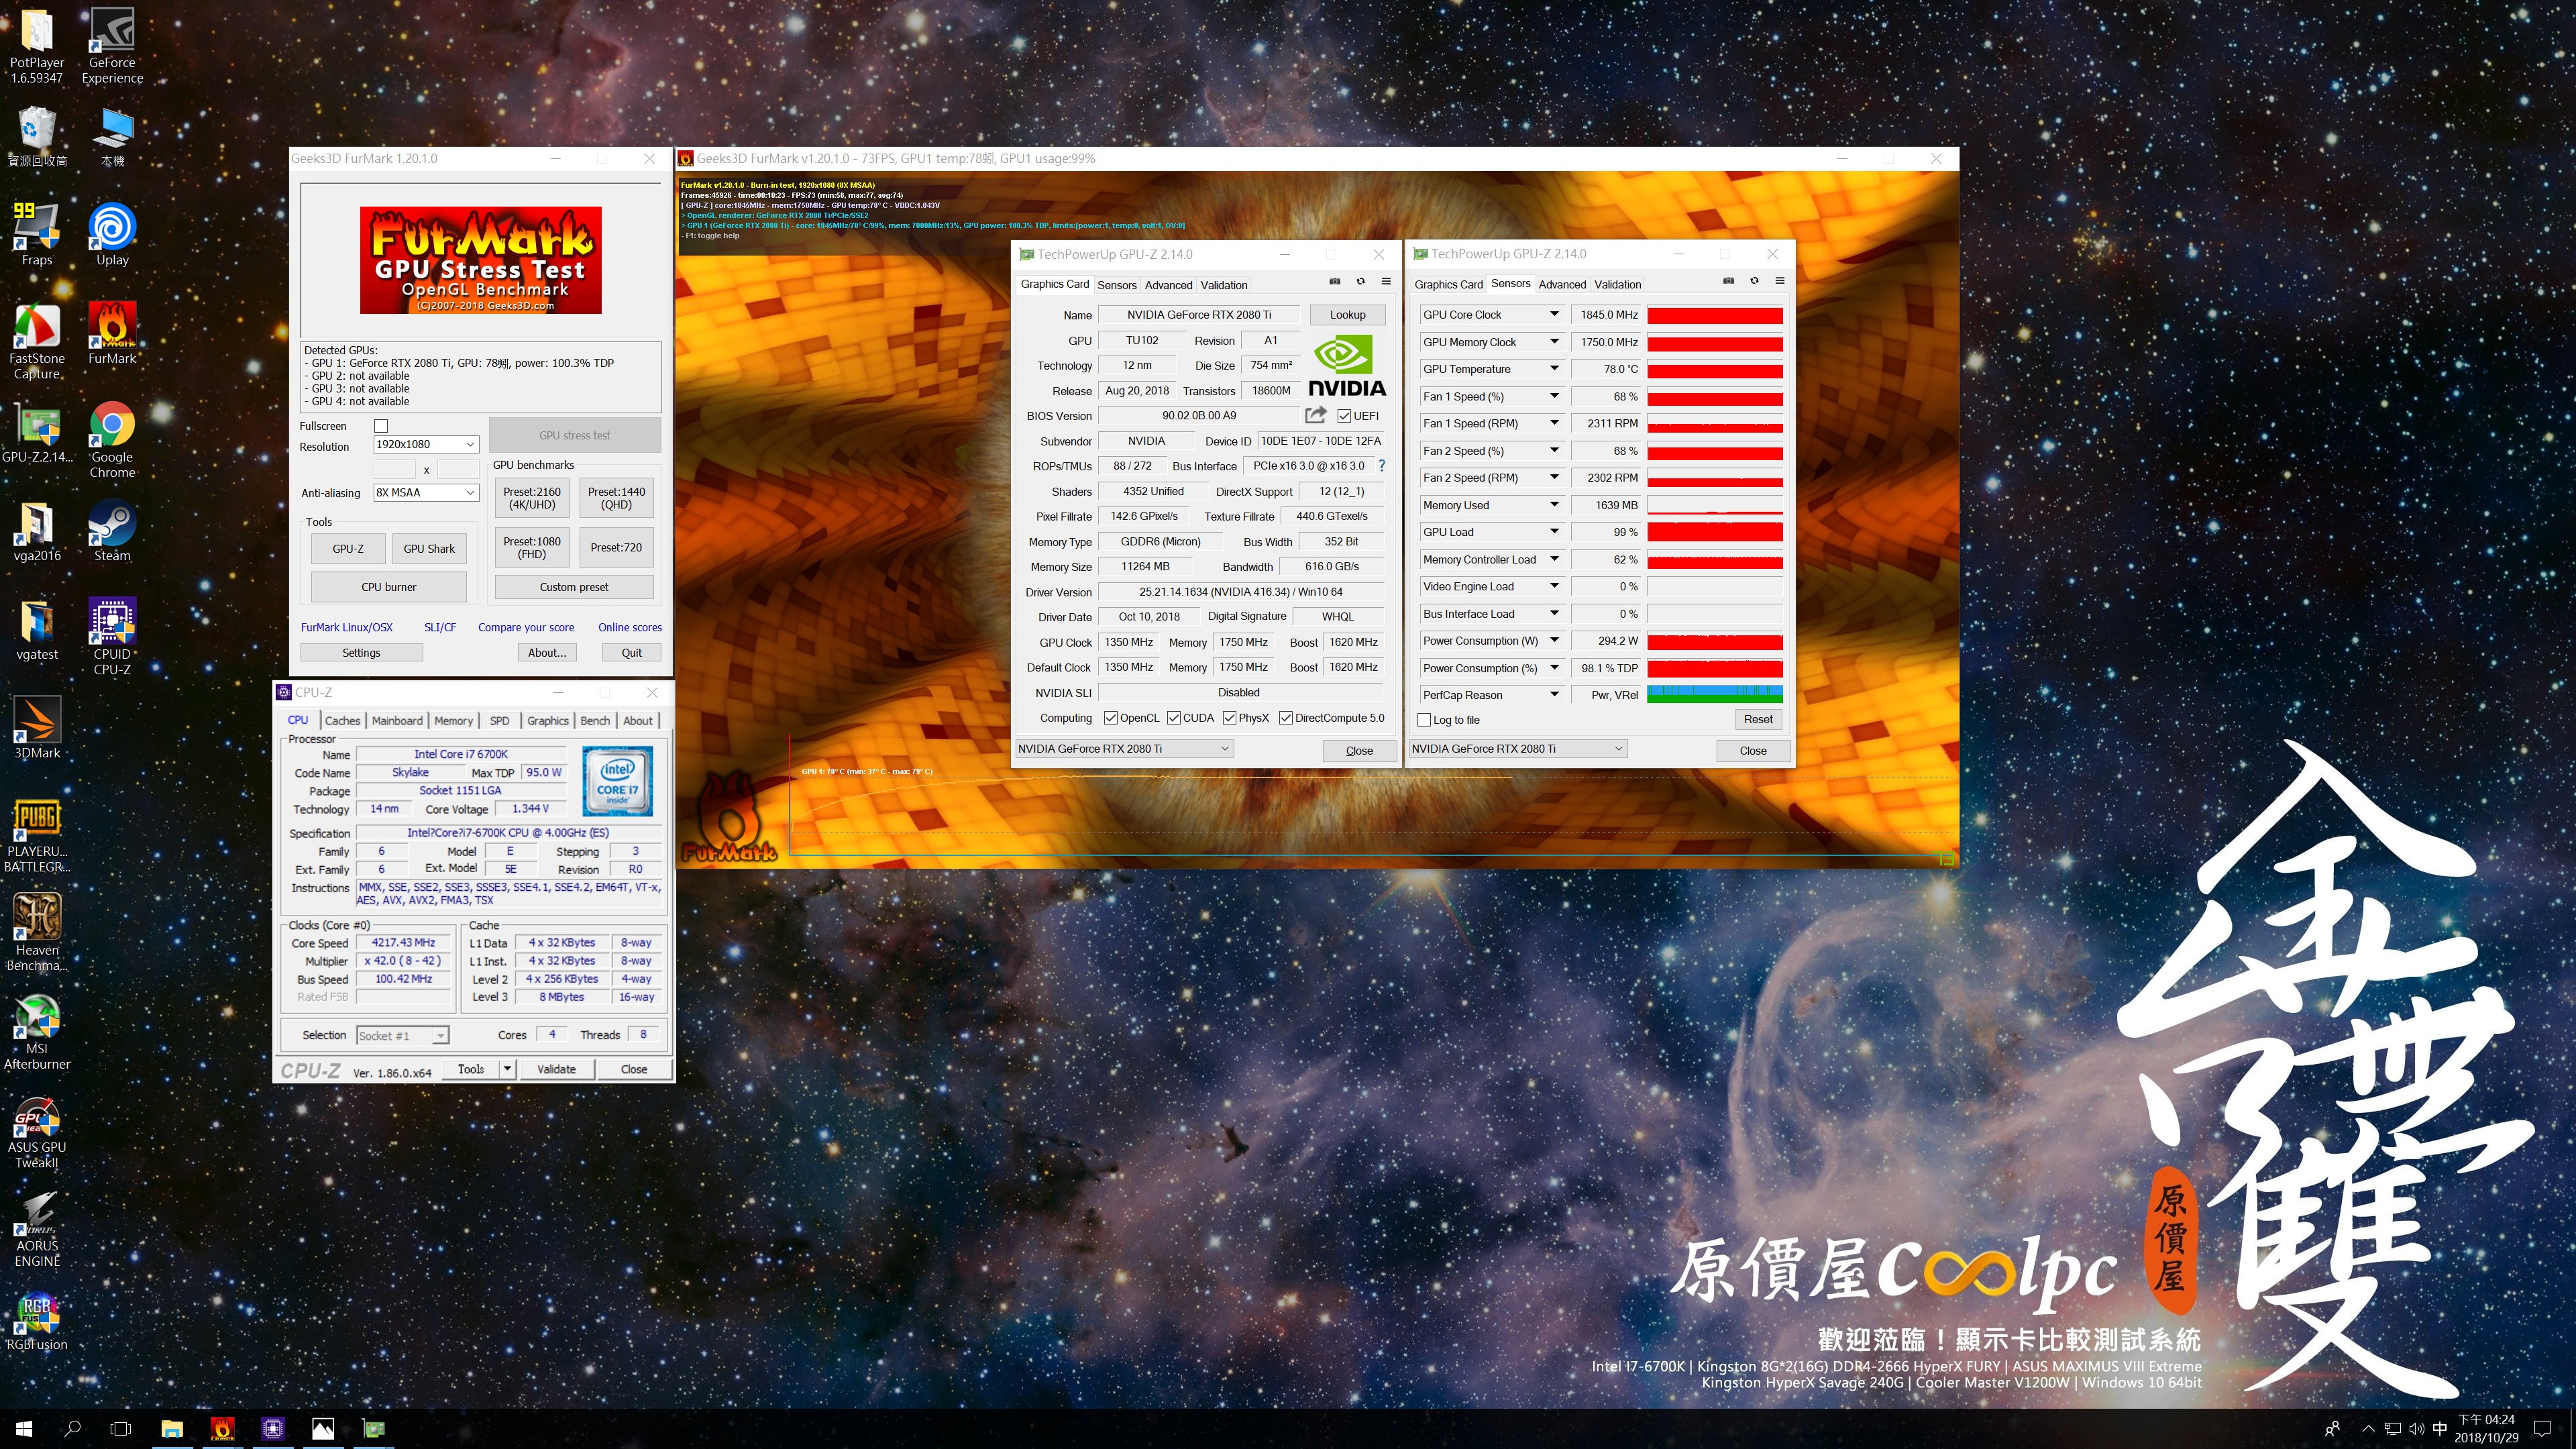The image size is (2576, 1449).
Task: Click screenshot camera icon in GPU-Z Graphics Card window
Action: point(1334,282)
